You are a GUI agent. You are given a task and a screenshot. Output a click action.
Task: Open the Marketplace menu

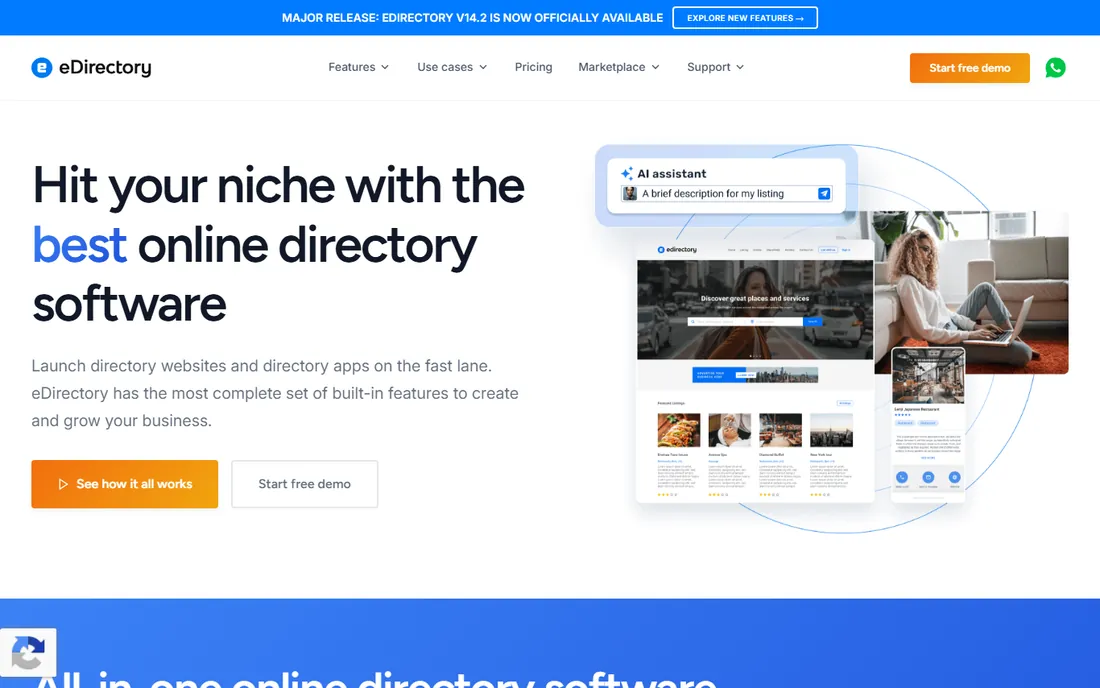click(x=619, y=67)
